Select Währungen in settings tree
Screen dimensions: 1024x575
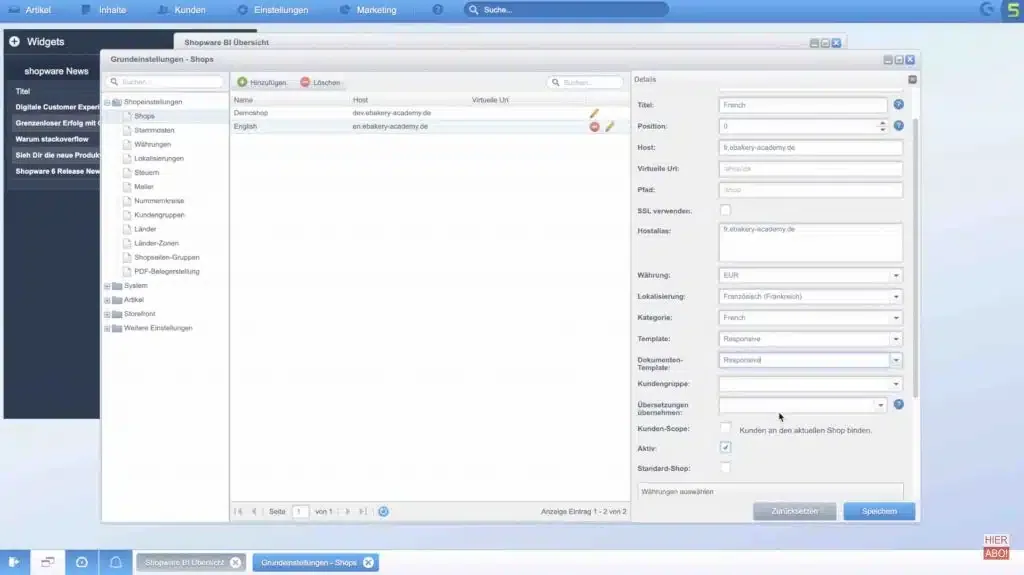click(x=152, y=144)
